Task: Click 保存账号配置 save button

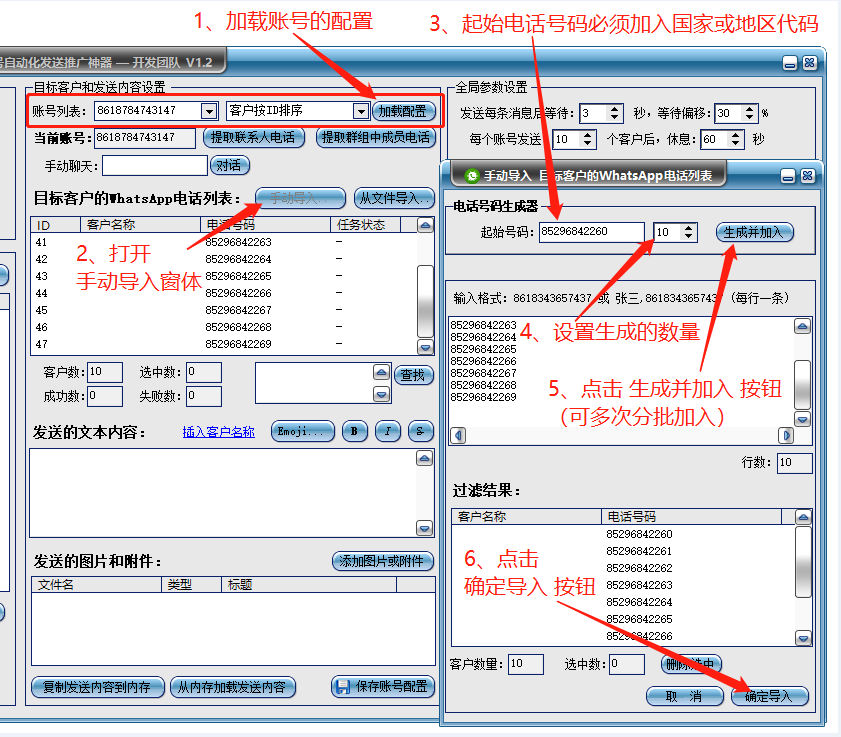Action: (383, 686)
